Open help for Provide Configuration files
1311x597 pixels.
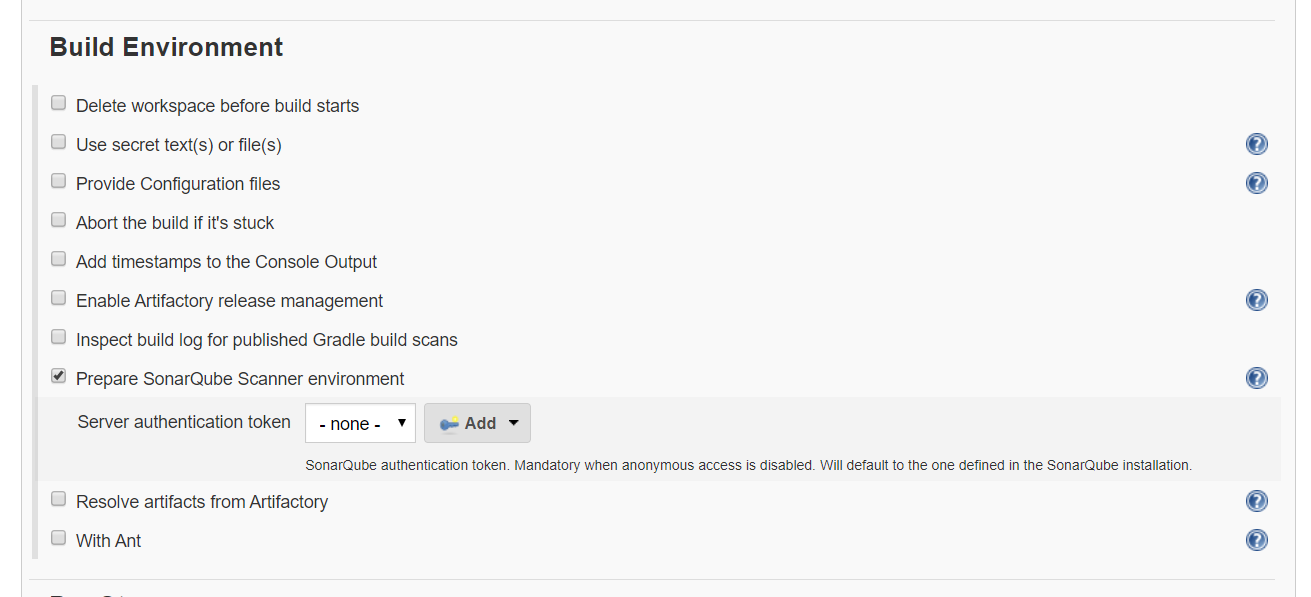pos(1256,183)
